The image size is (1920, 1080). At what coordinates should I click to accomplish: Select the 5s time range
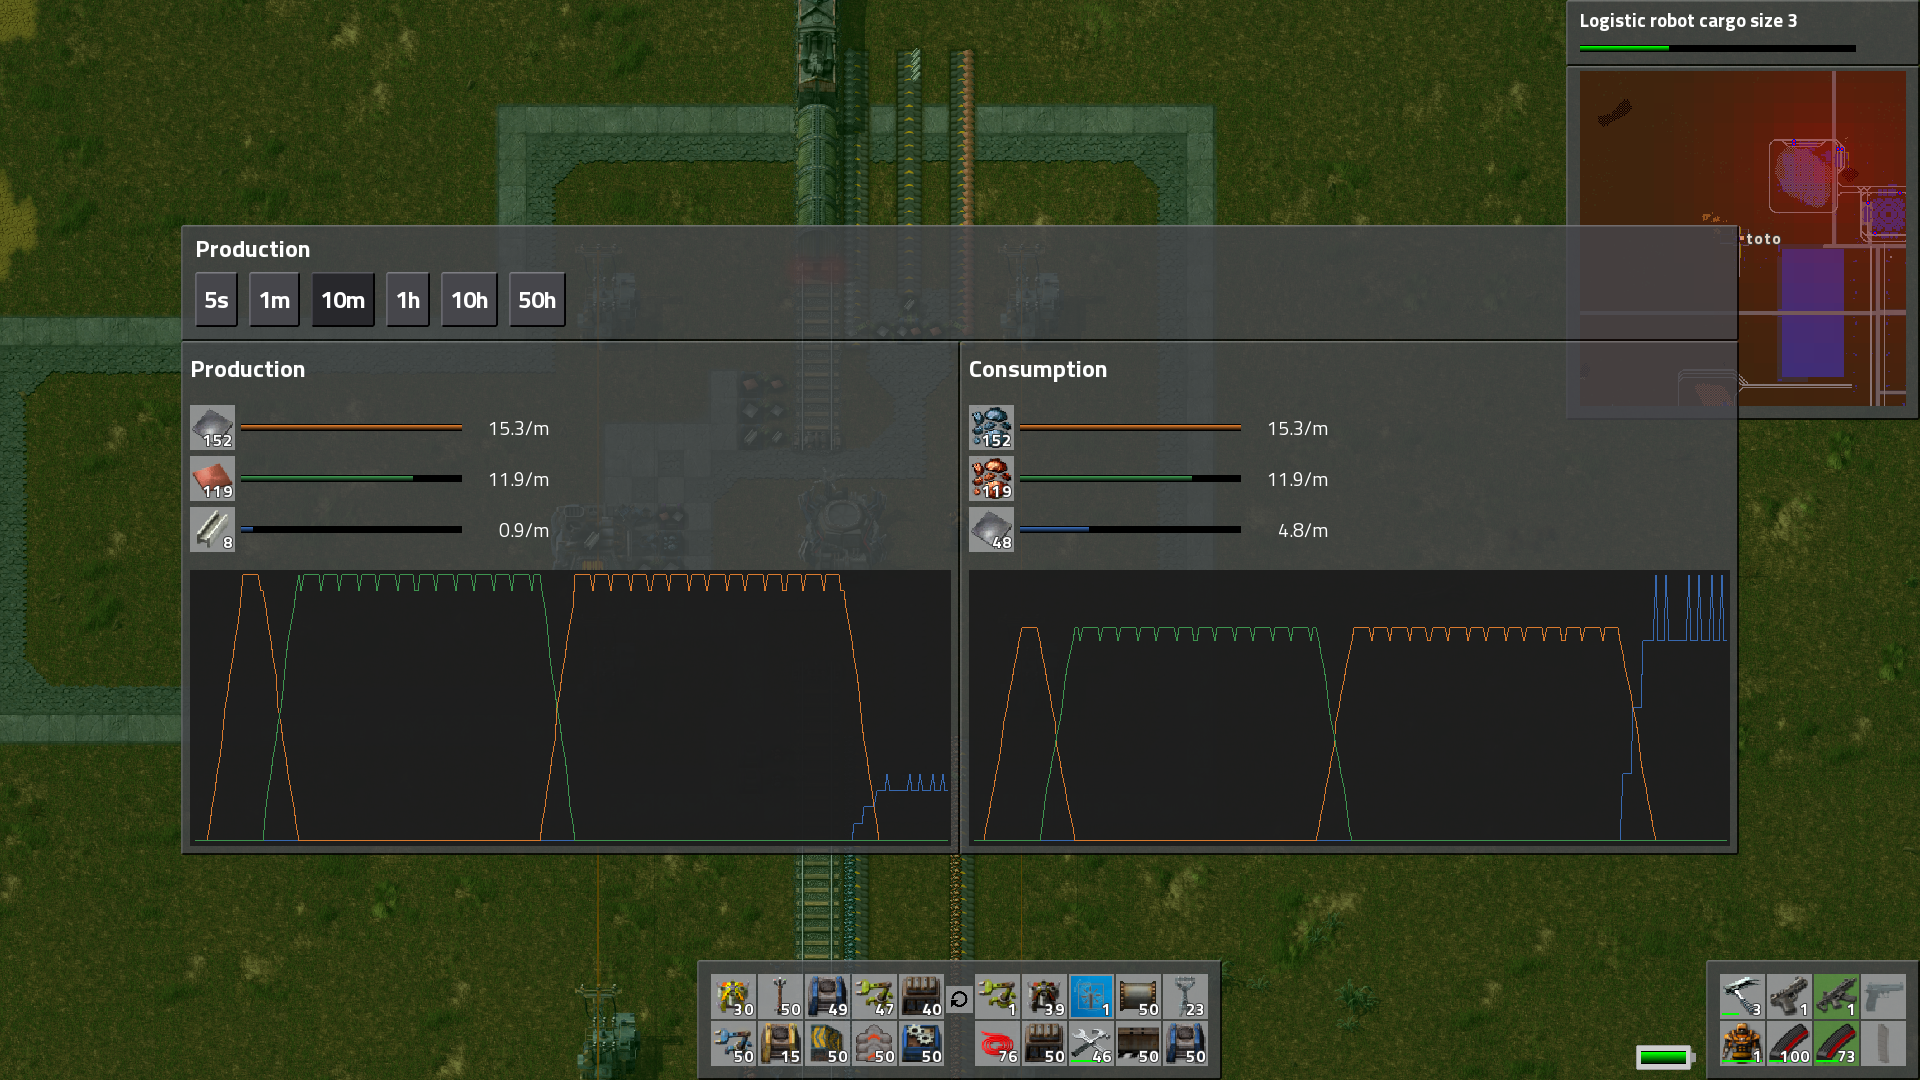(216, 300)
